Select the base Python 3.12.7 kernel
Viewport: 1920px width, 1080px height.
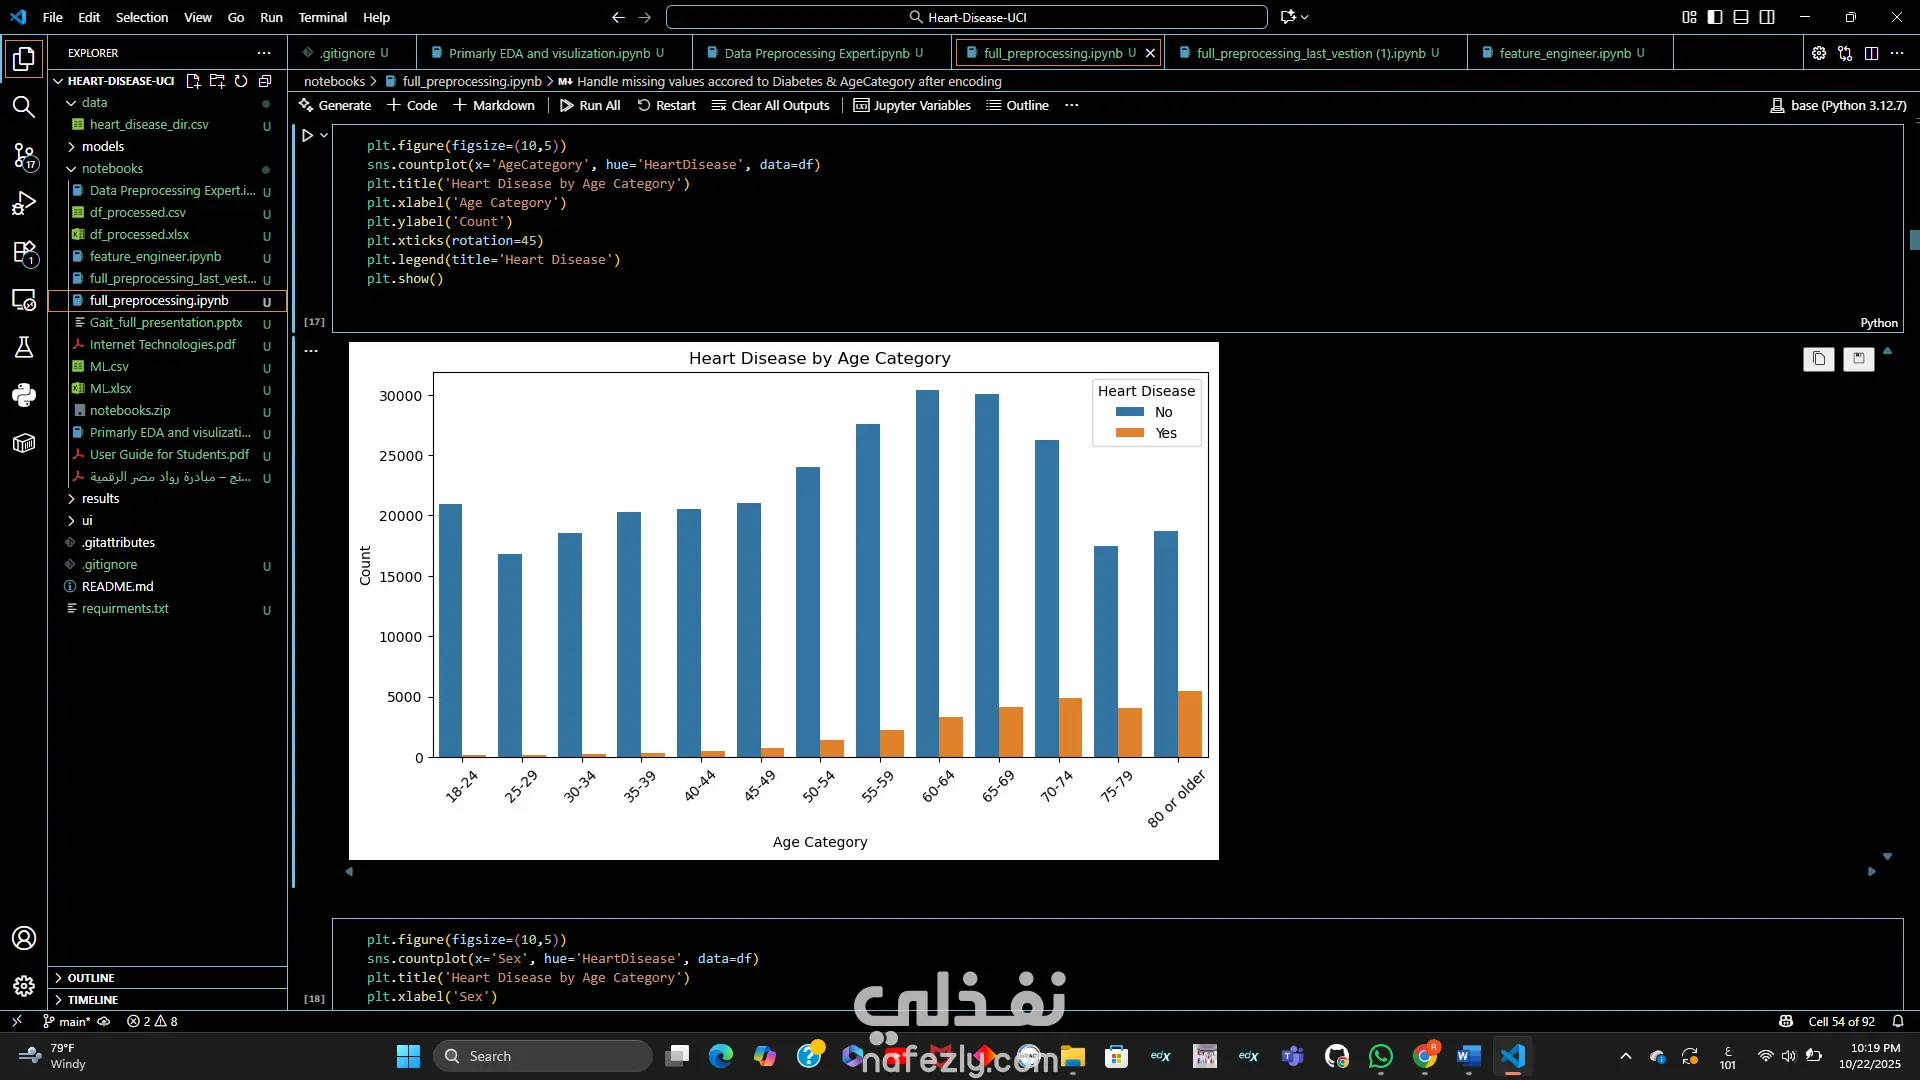click(1838, 105)
